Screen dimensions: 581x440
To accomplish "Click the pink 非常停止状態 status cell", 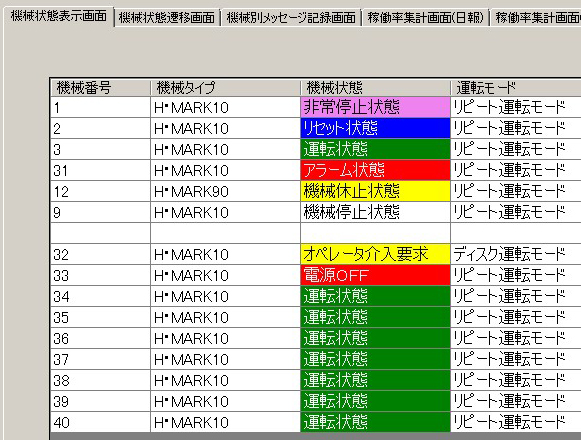I will 375,107.
